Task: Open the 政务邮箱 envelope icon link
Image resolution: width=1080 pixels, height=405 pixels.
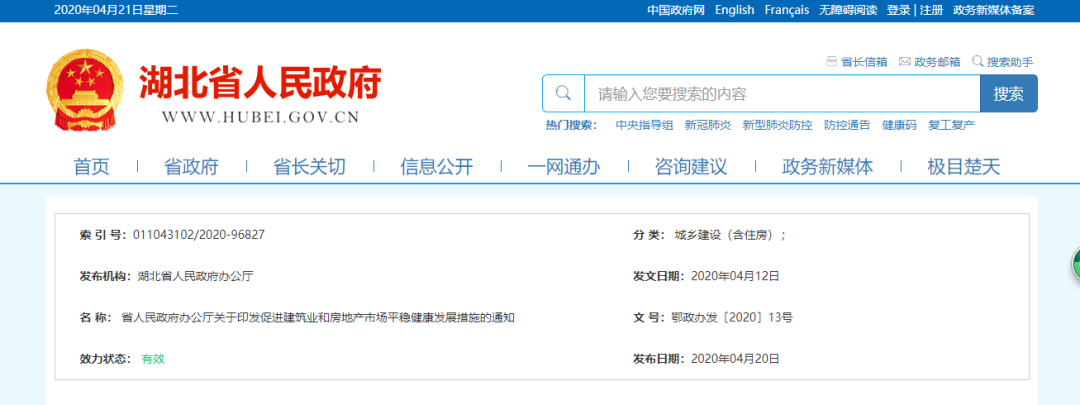Action: click(x=904, y=62)
